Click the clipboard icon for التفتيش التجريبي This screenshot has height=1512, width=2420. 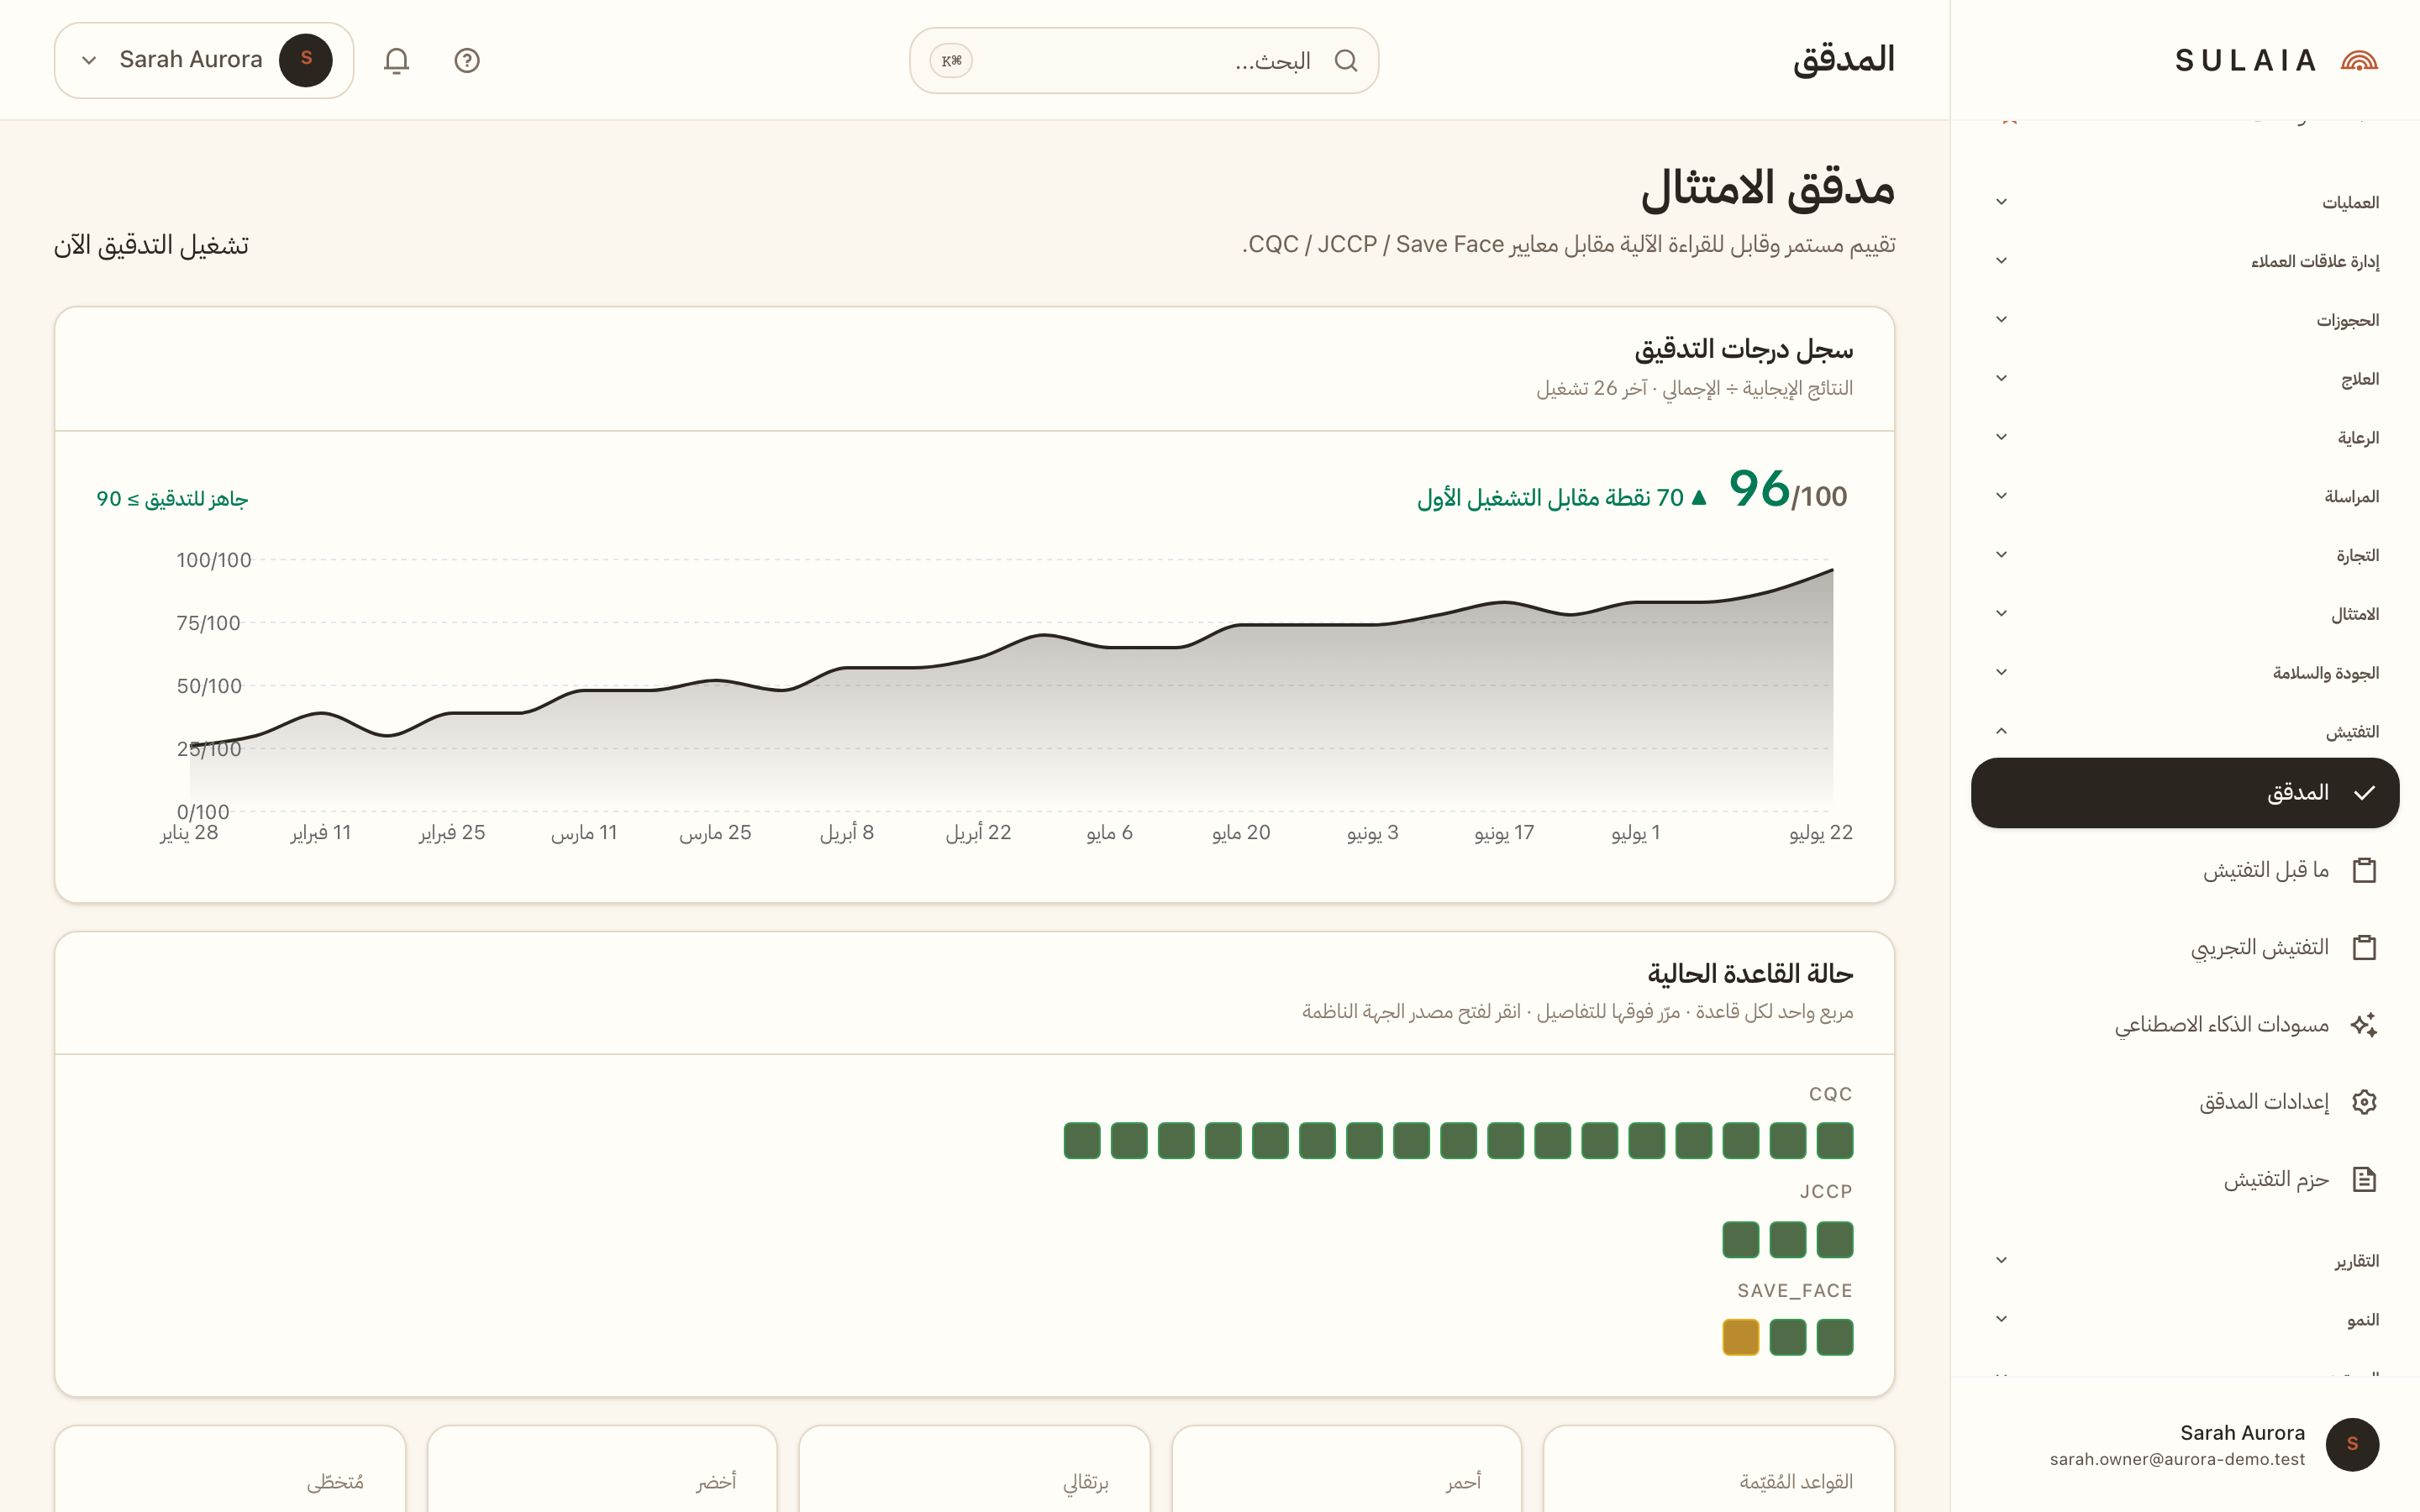2364,947
